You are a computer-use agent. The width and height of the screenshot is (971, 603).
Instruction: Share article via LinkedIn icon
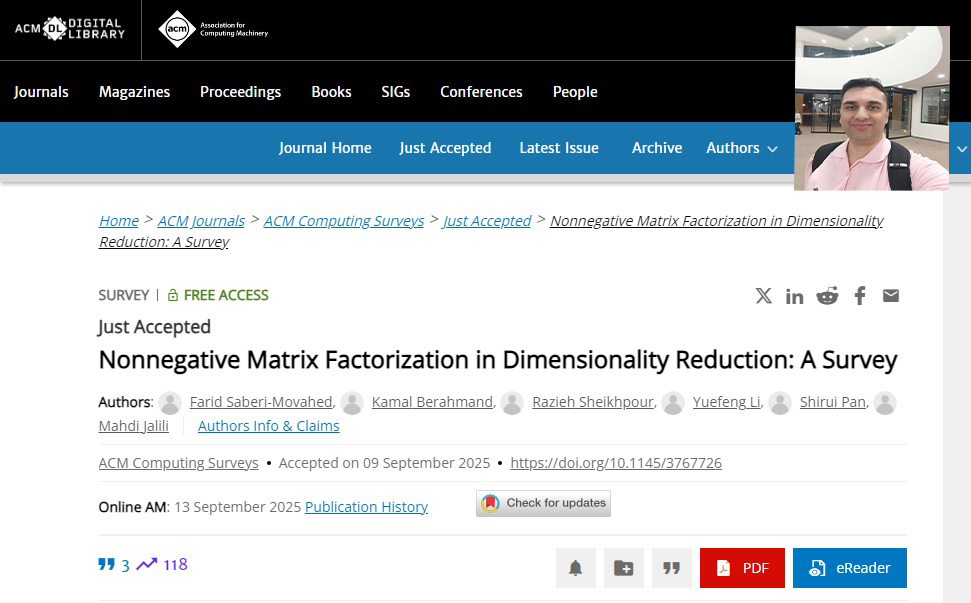pyautogui.click(x=795, y=296)
